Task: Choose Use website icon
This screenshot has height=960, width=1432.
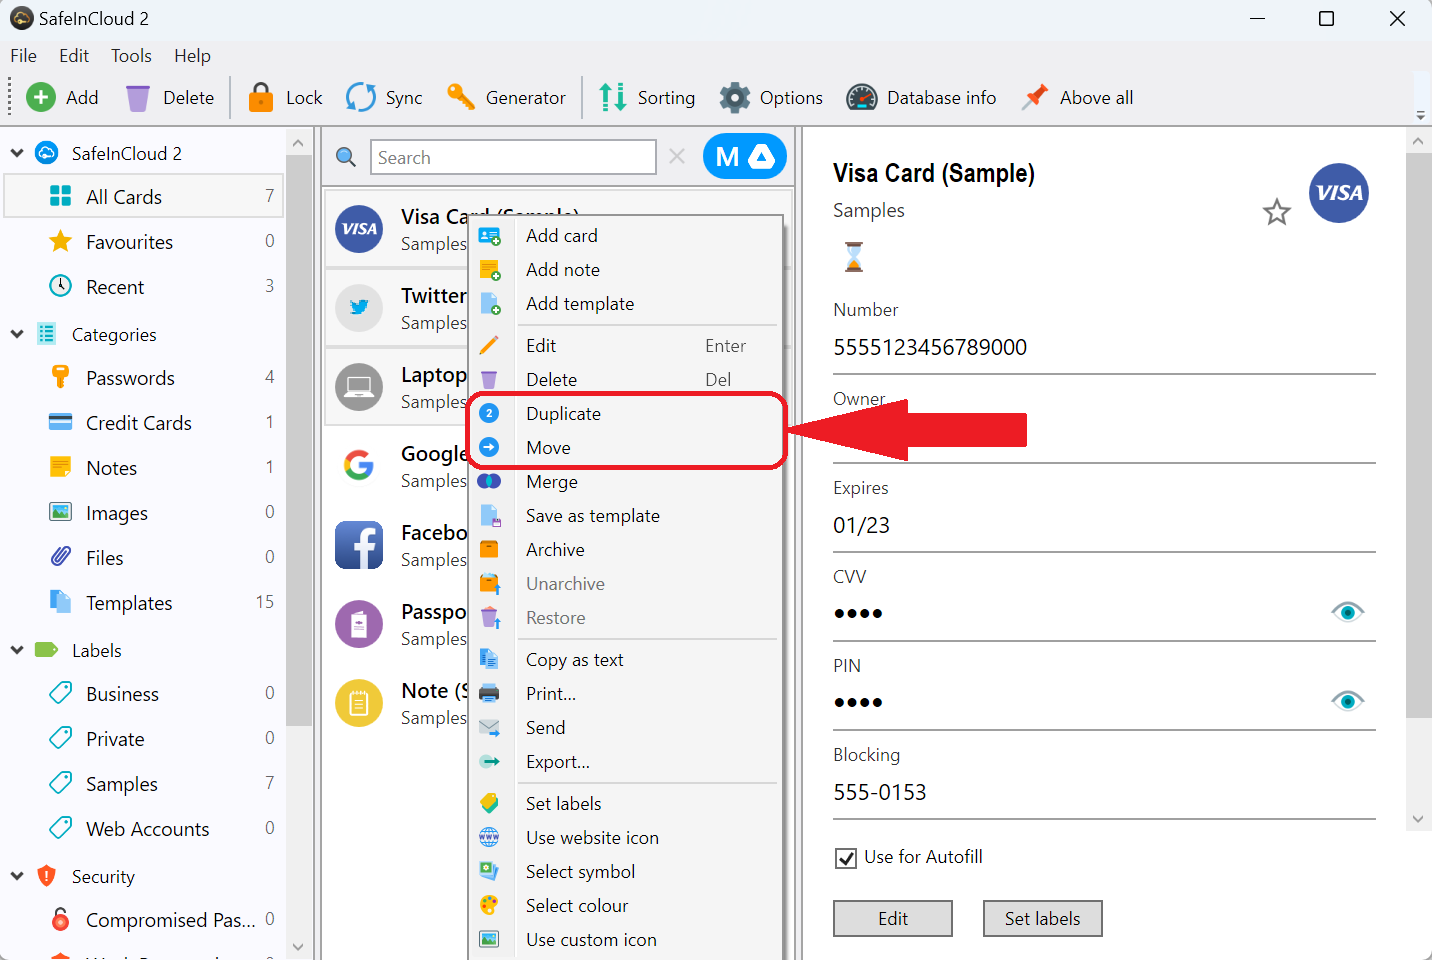Action: point(625,838)
